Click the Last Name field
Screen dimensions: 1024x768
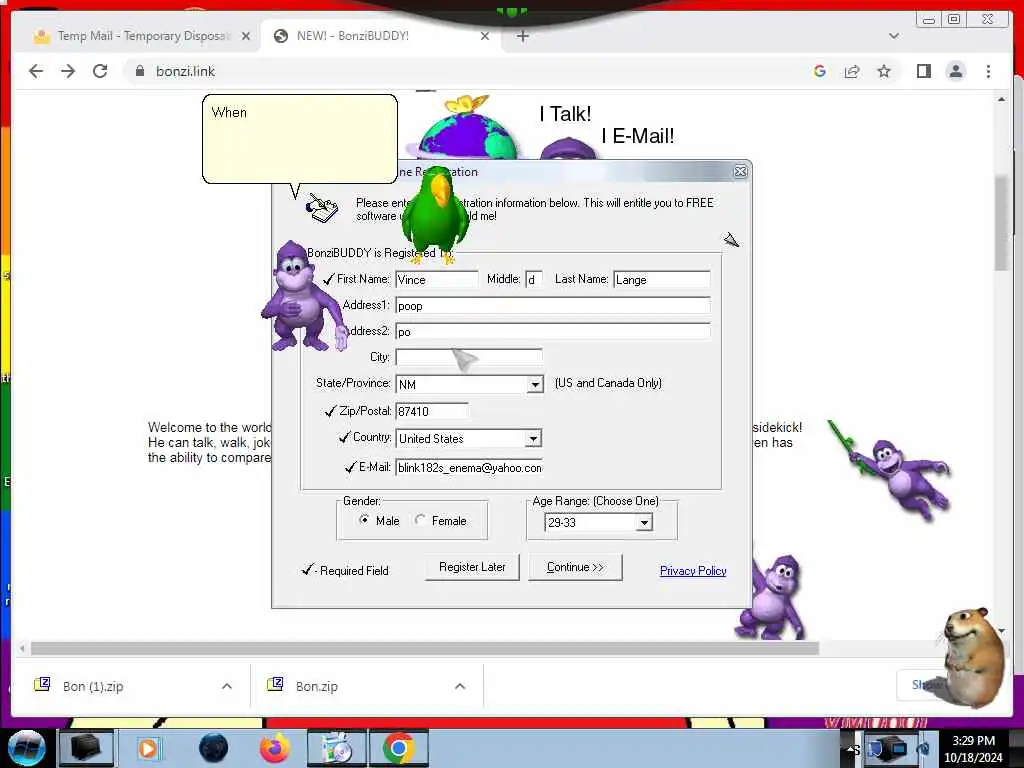pyautogui.click(x=662, y=280)
